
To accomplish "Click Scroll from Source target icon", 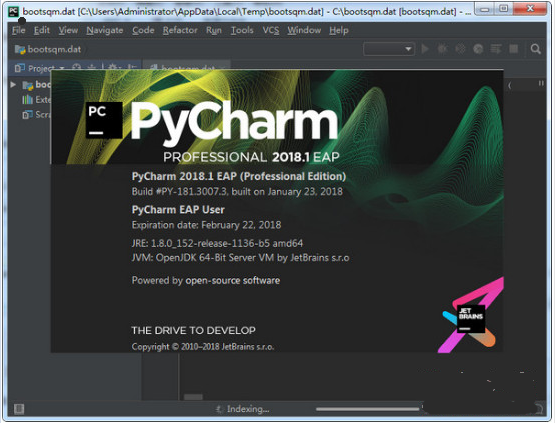I will 76,67.
